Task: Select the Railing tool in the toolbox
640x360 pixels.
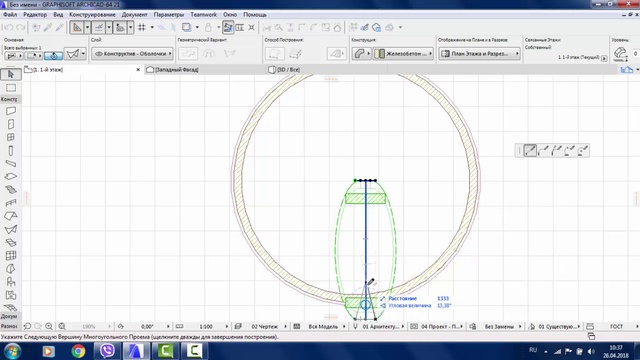Action: tap(11, 203)
